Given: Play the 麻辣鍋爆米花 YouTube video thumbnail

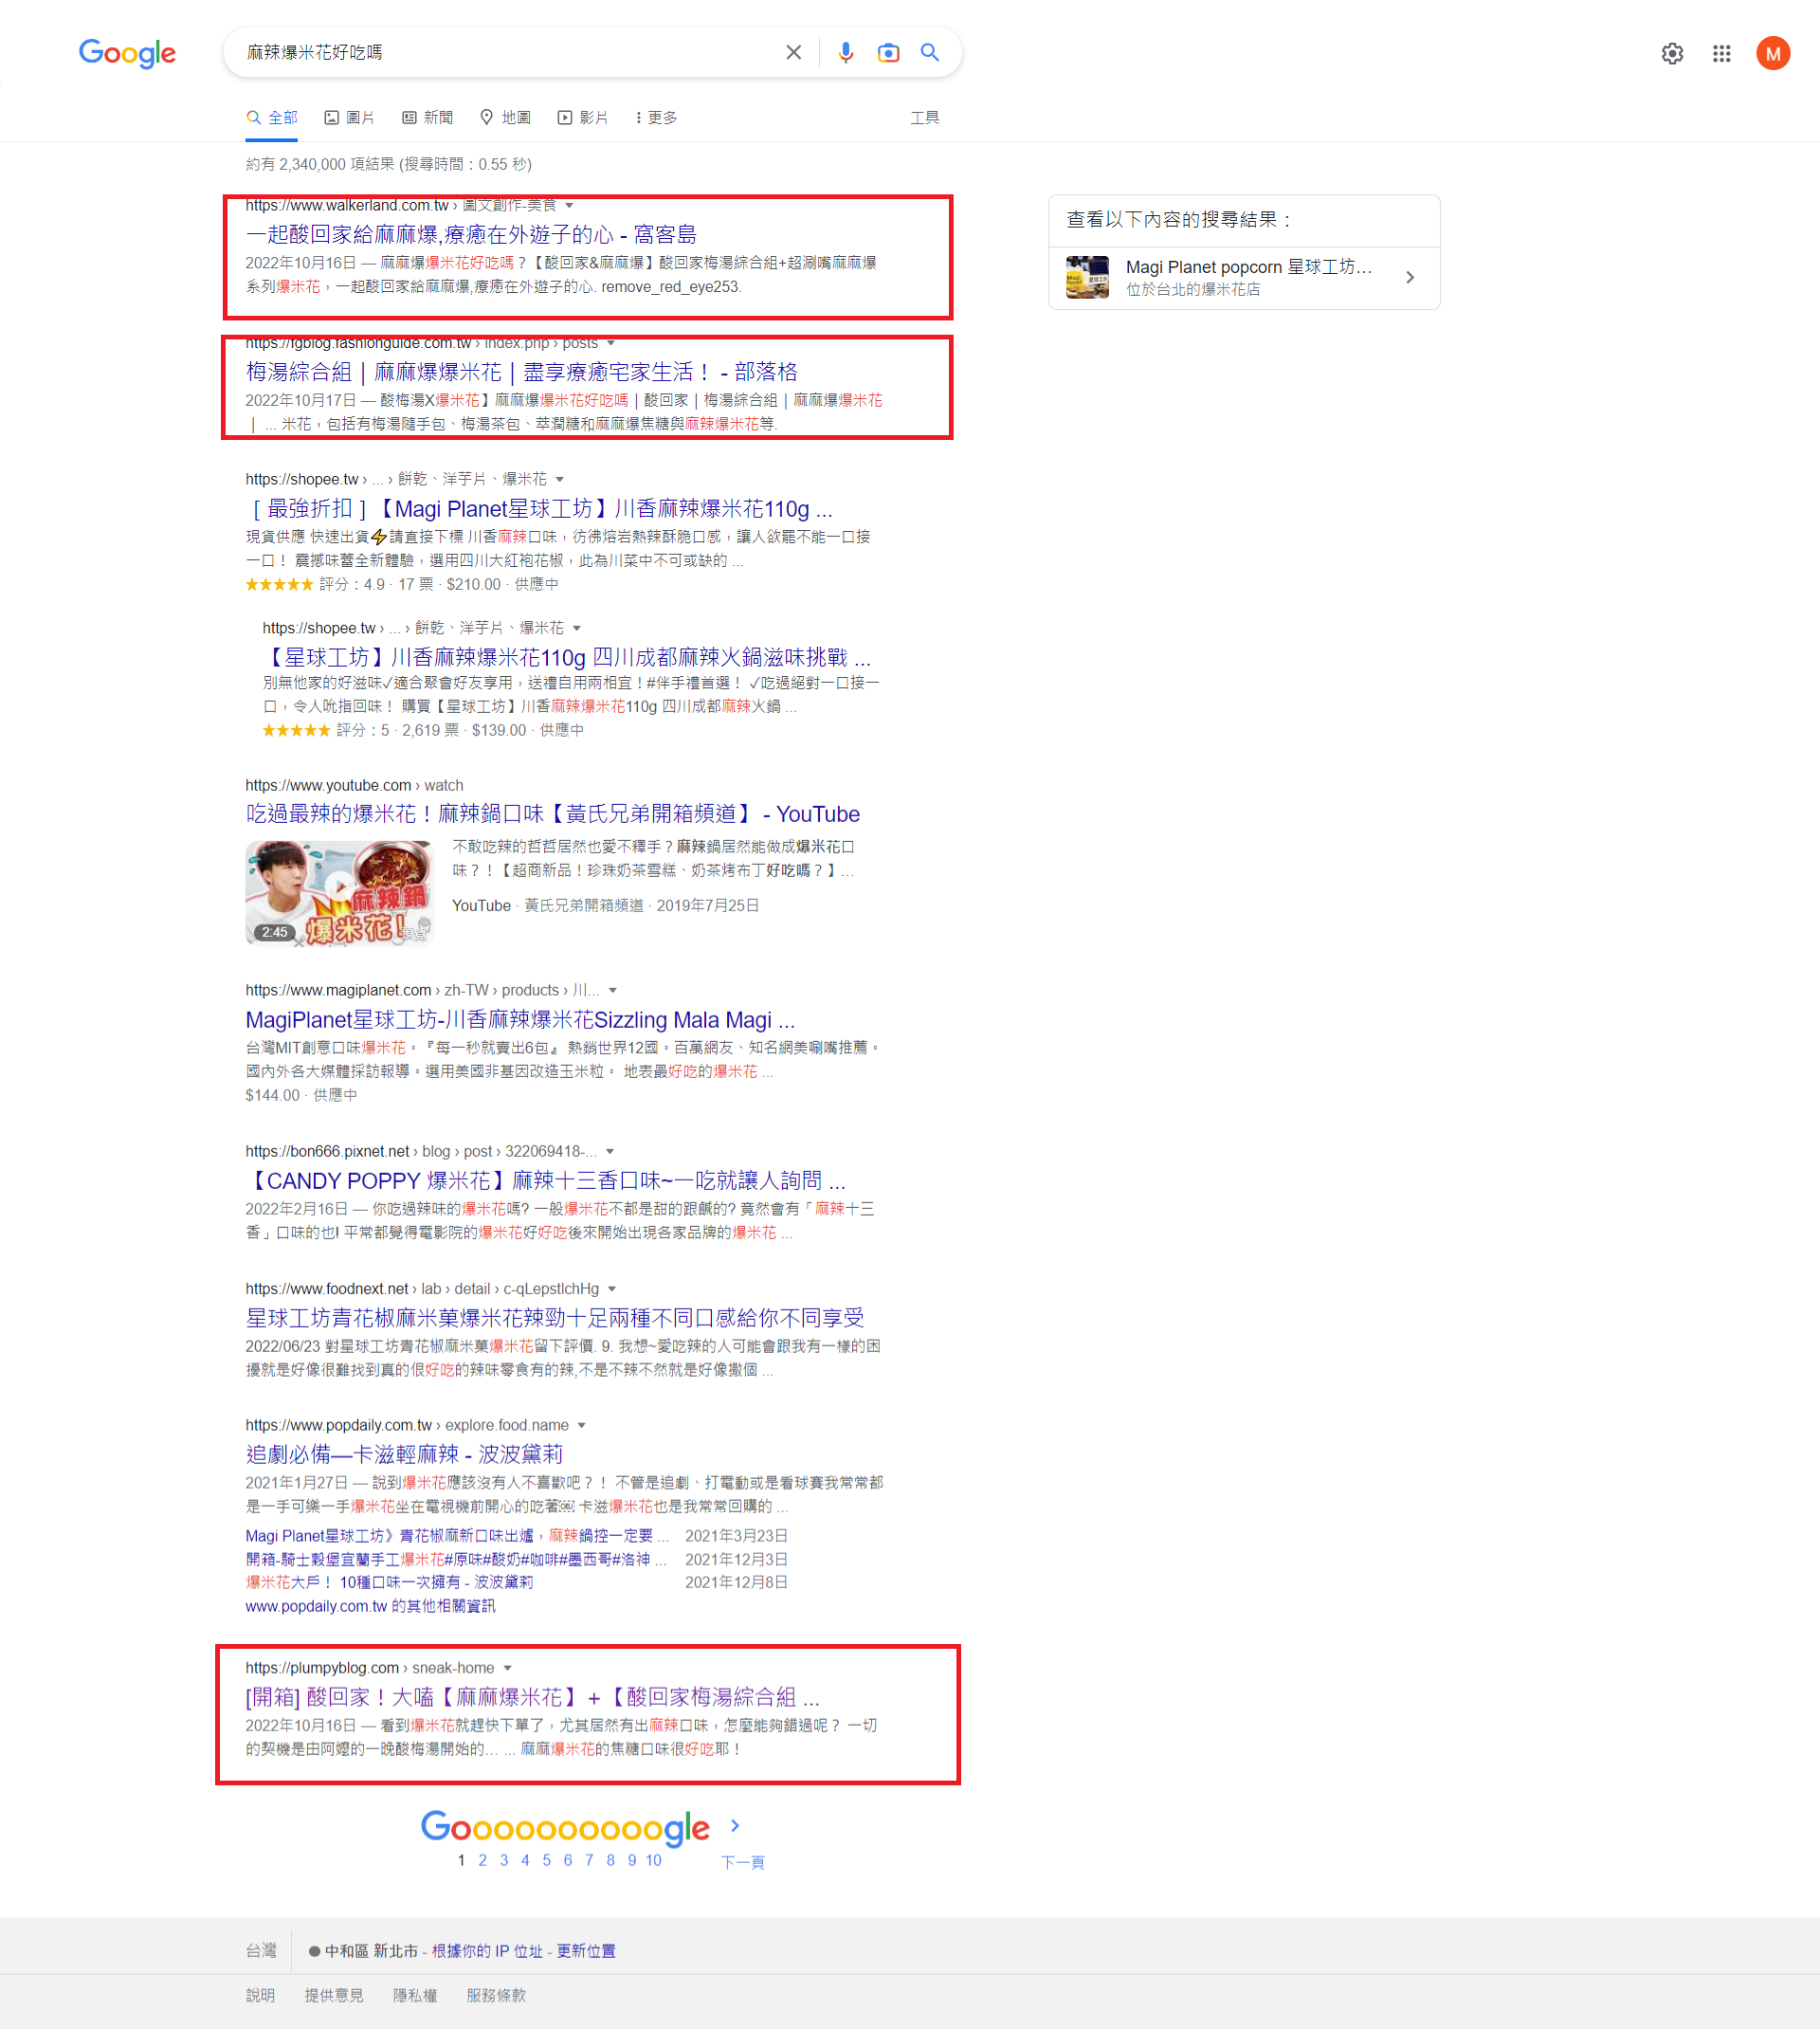Looking at the screenshot, I should click(x=339, y=891).
